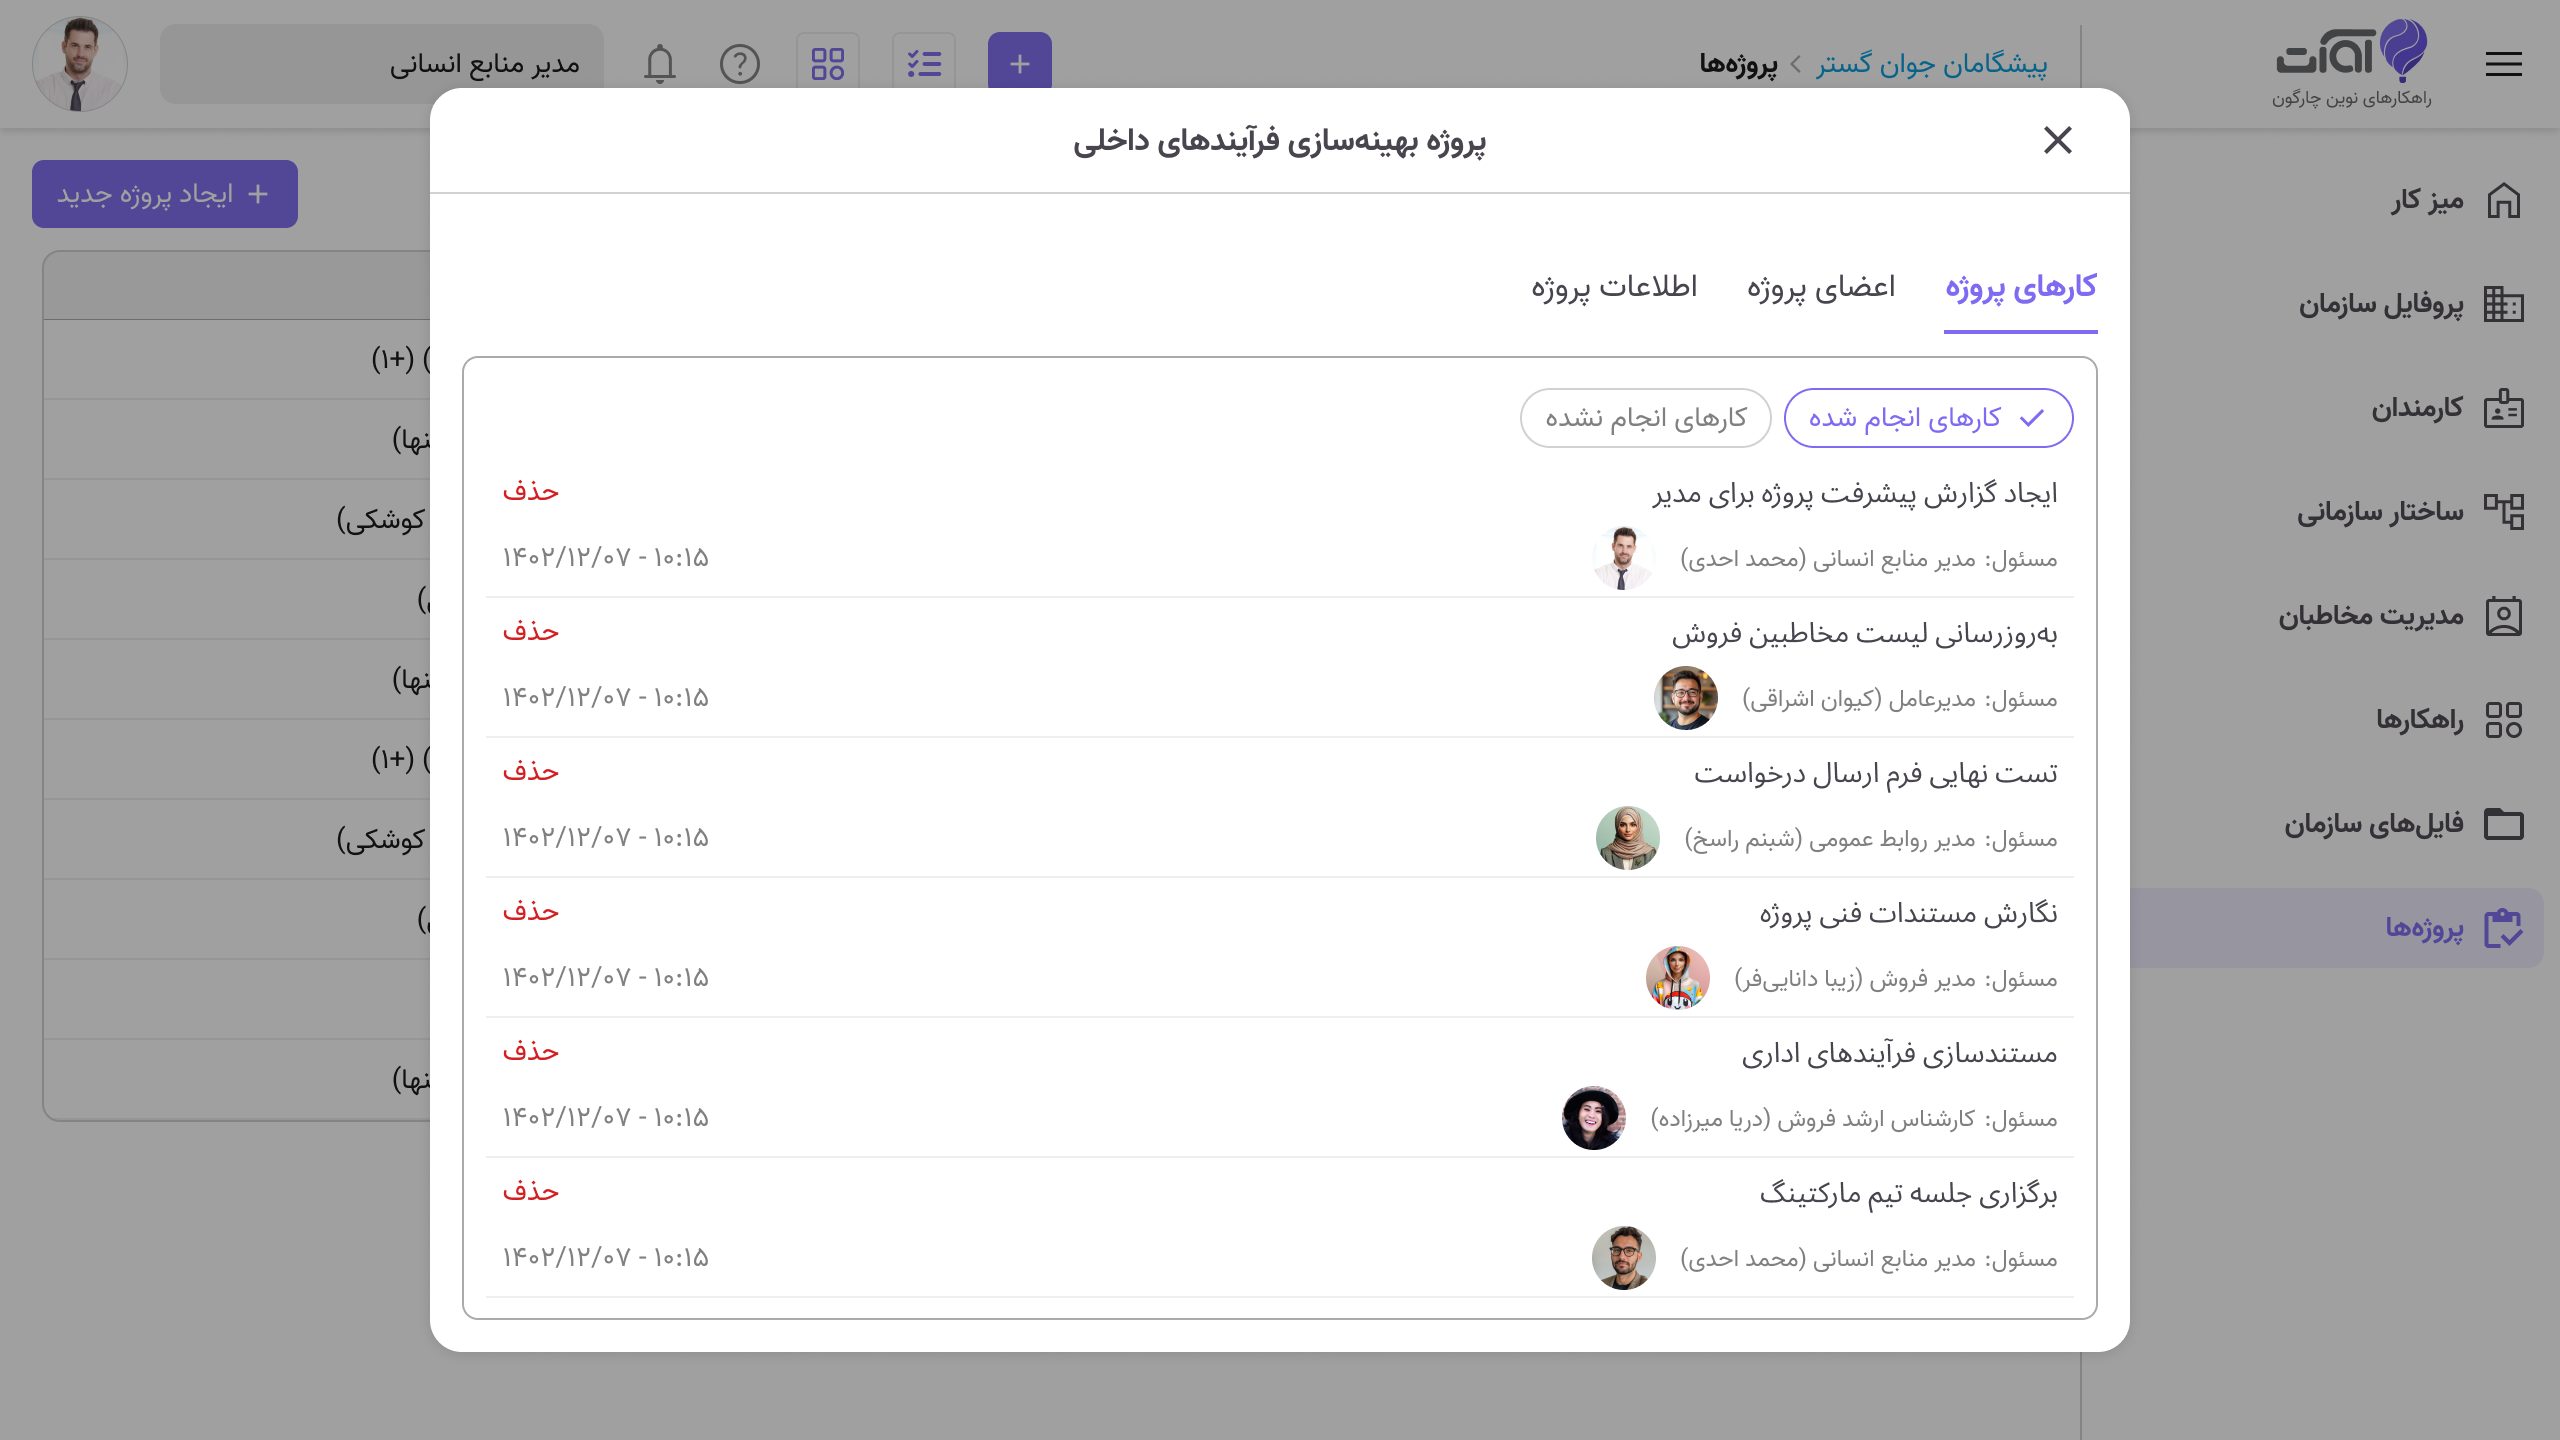This screenshot has height=1440, width=2560.
Task: Delete task برگزاری جلسه تیم مارکتینگ
Action: tap(531, 1191)
